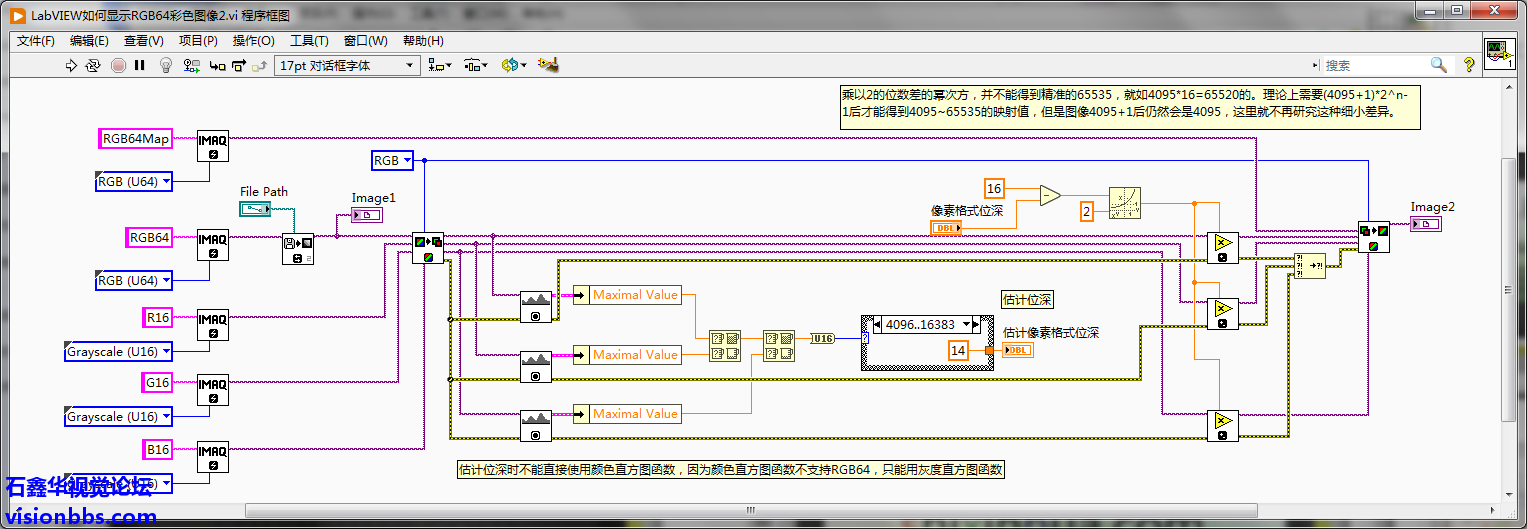Click the yellow context help question mark
This screenshot has height=529, width=1527.
pyautogui.click(x=1468, y=65)
